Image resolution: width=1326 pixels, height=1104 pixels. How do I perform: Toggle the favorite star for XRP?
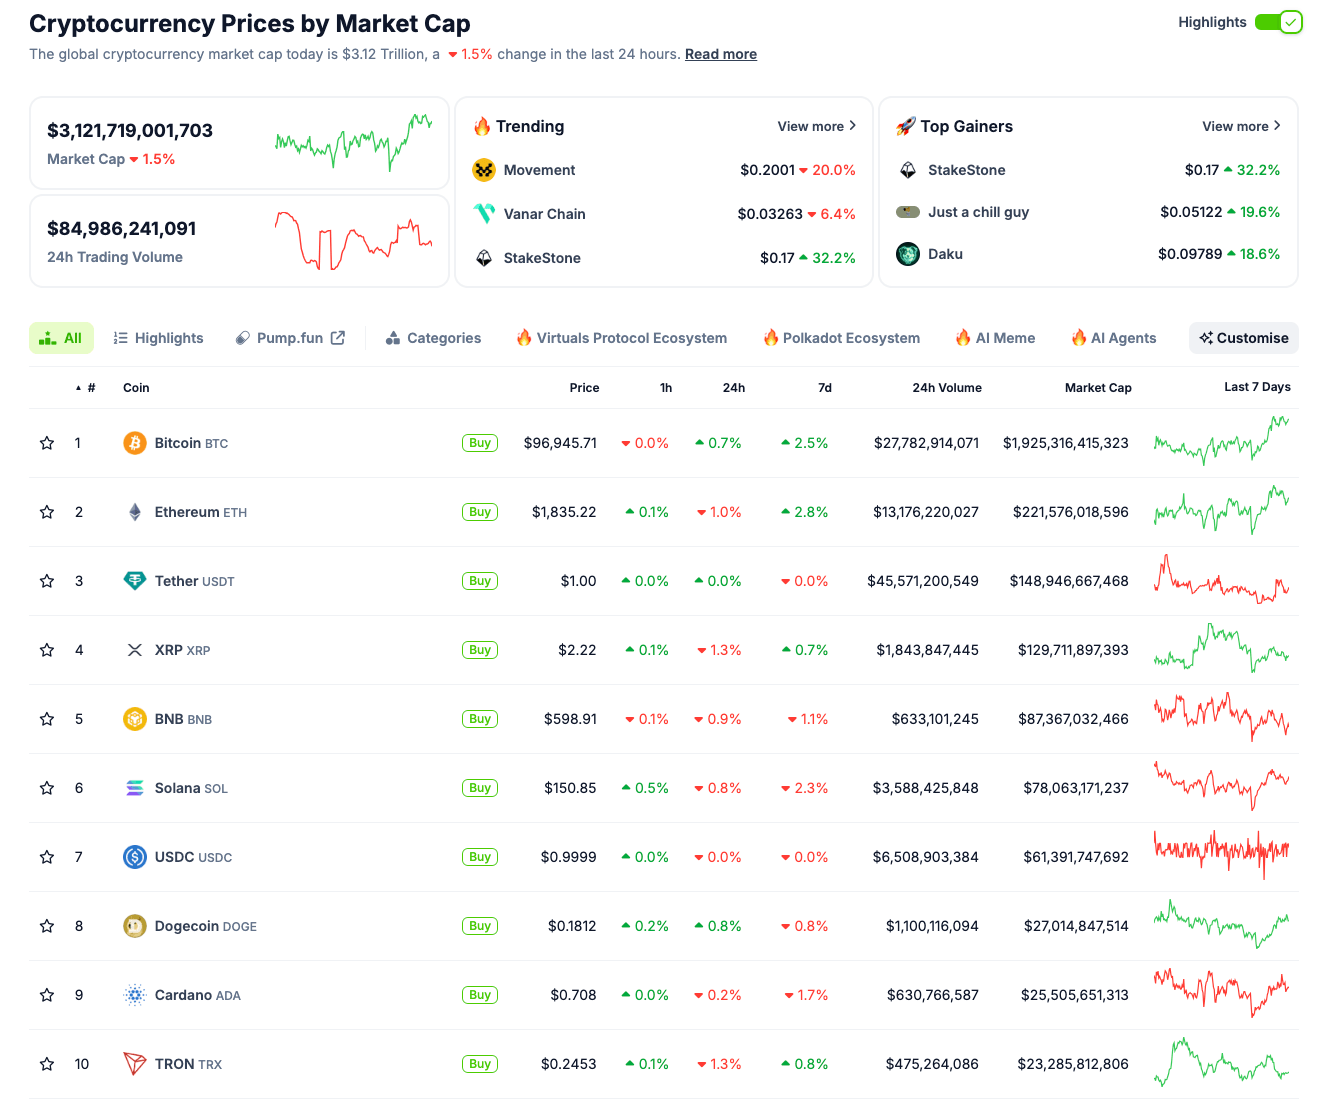tap(46, 650)
